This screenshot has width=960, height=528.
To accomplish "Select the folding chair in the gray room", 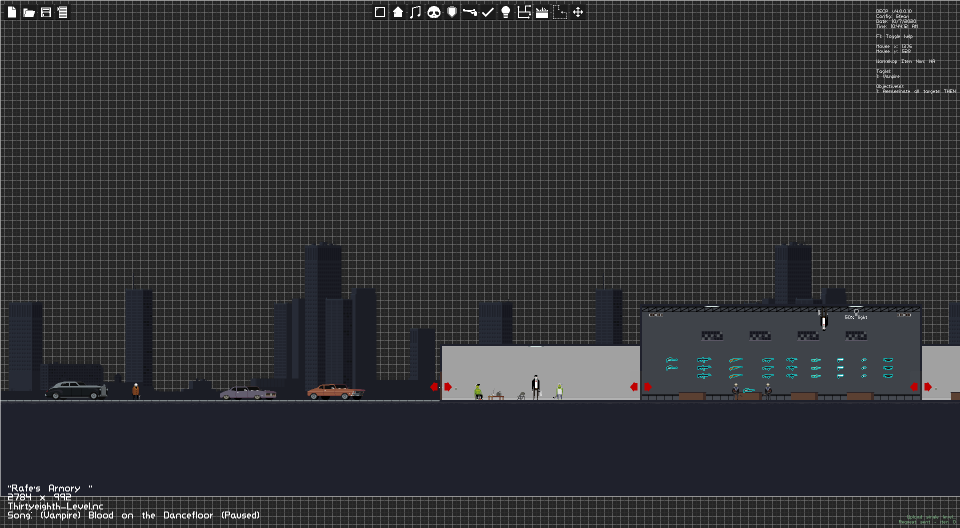I will pyautogui.click(x=521, y=396).
